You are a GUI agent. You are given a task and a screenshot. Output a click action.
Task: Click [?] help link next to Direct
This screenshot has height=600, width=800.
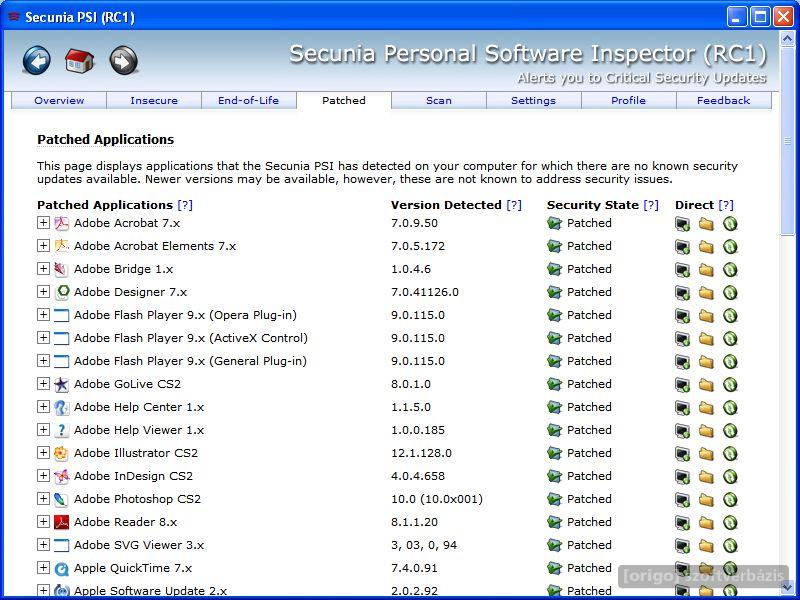726,205
